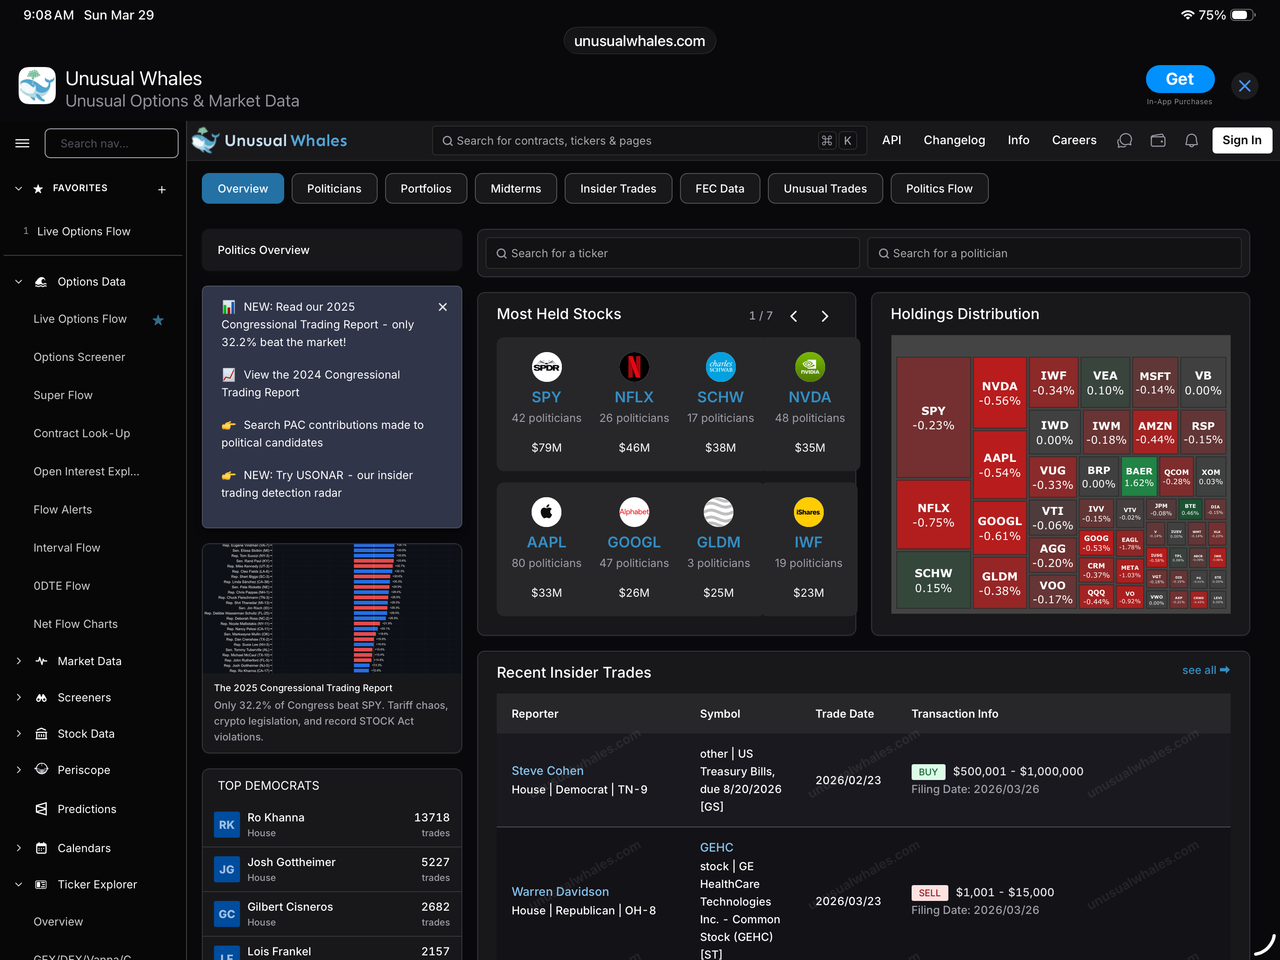
Task: Toggle star on Live Options Flow
Action: (x=158, y=320)
